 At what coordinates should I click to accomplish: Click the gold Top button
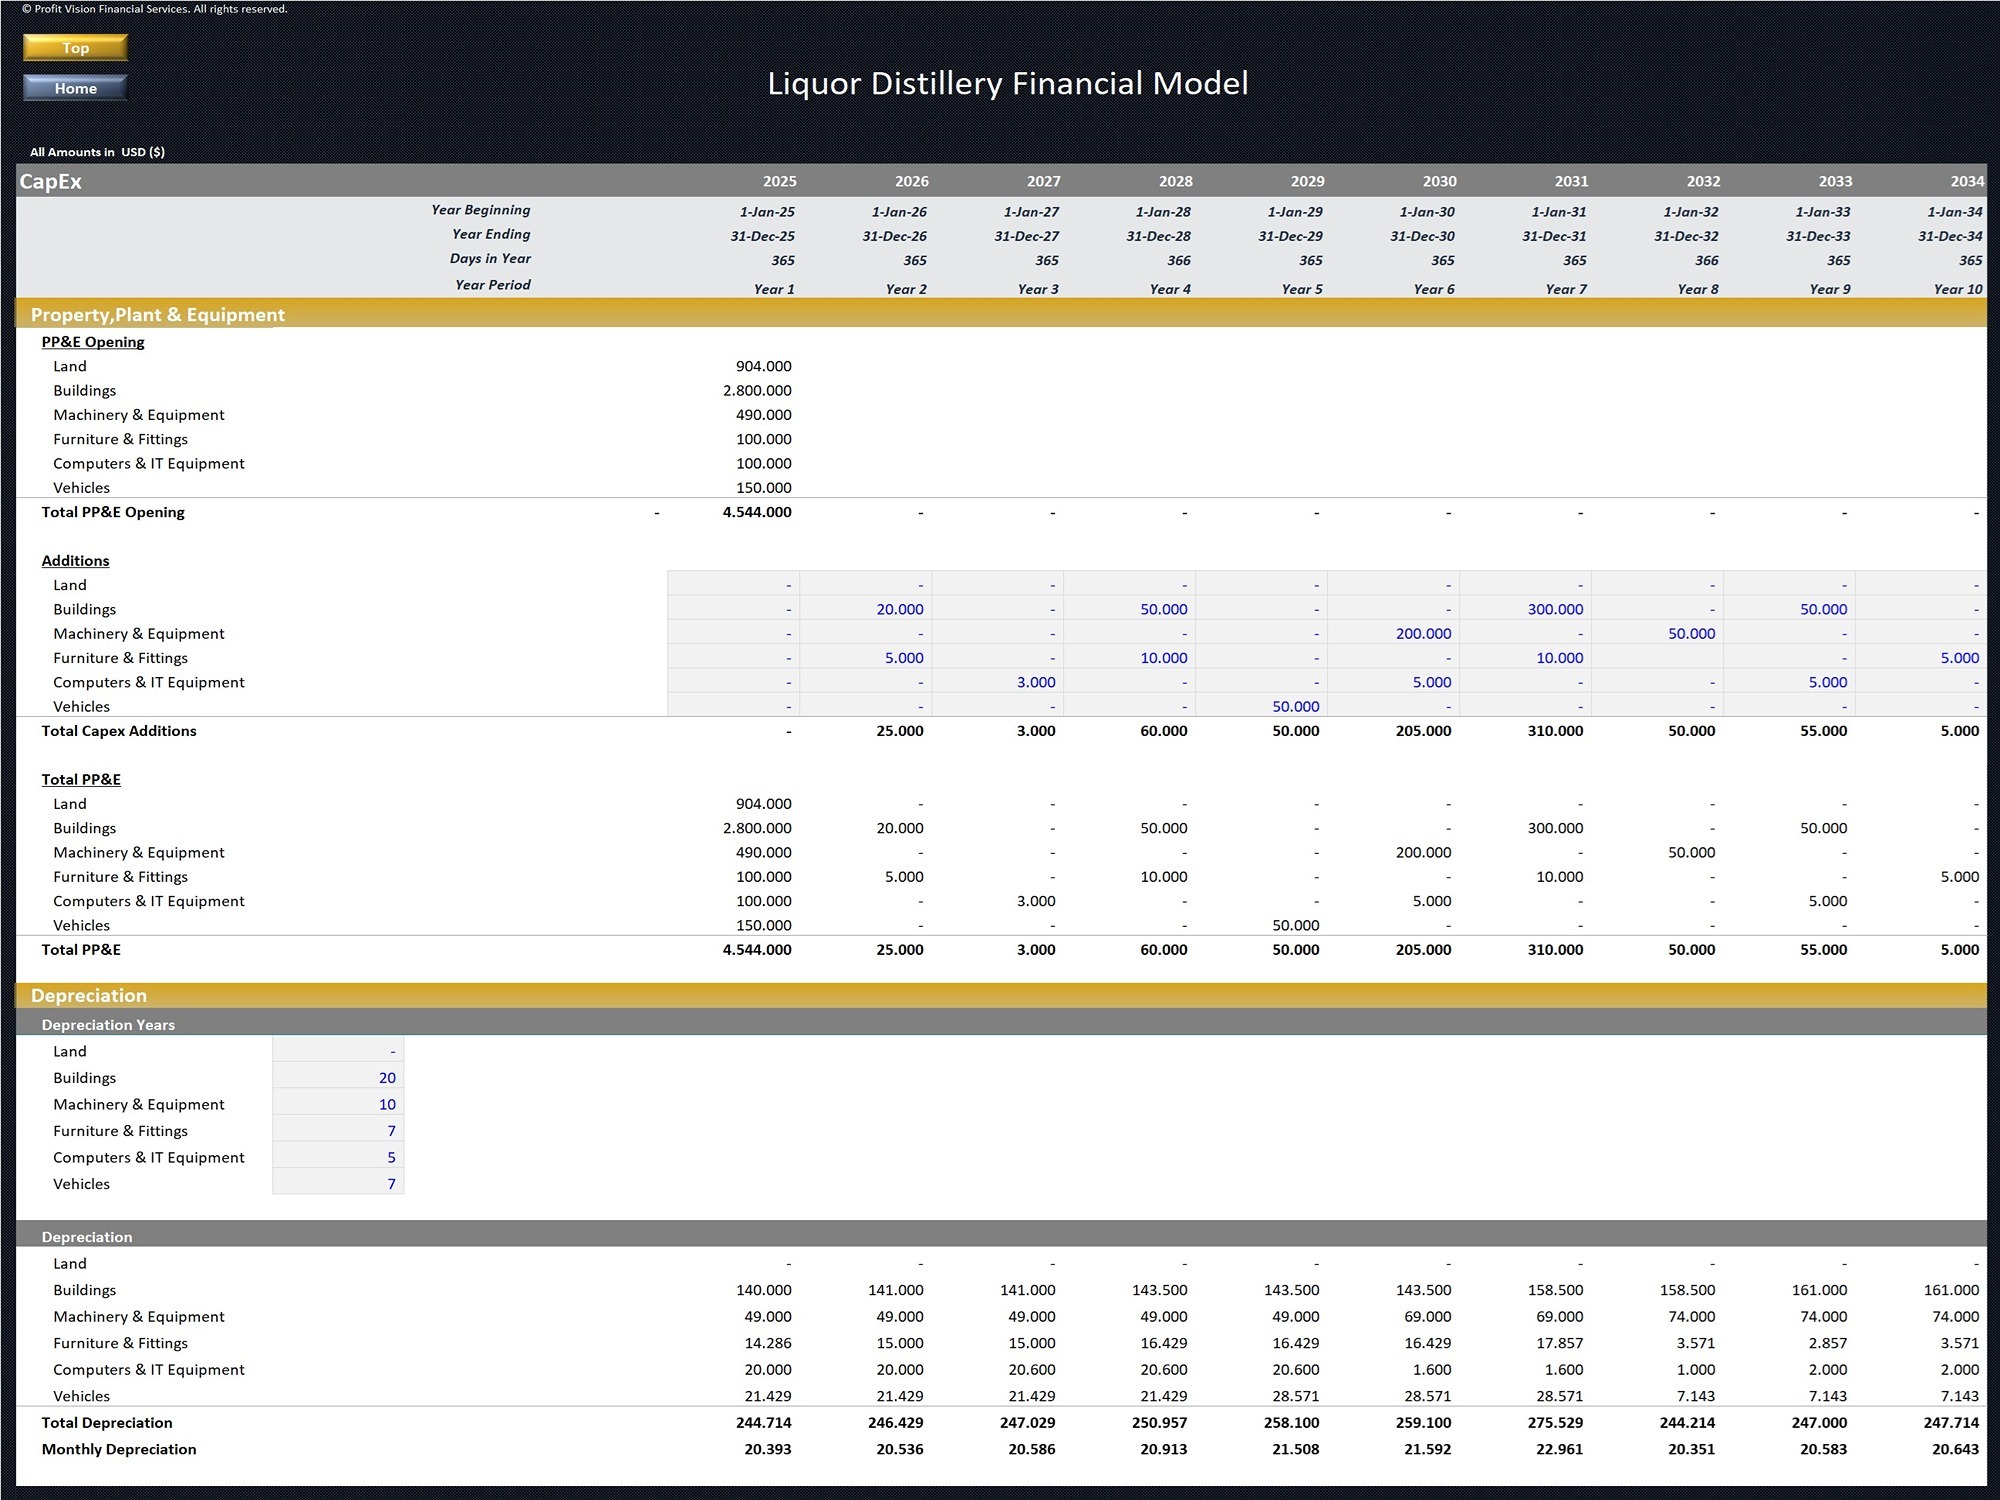(76, 48)
